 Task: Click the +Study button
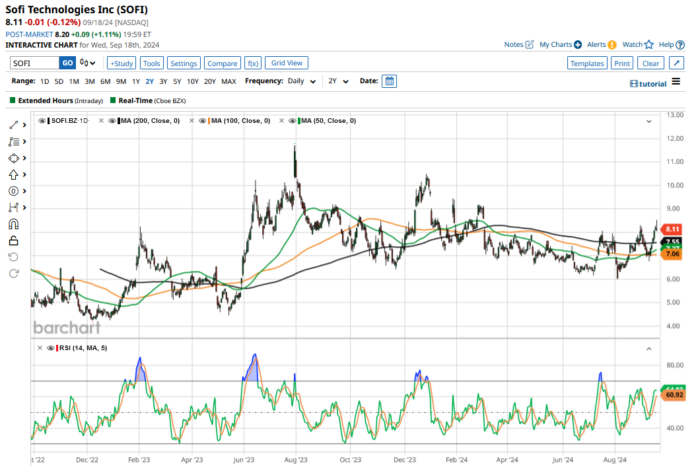pos(120,63)
